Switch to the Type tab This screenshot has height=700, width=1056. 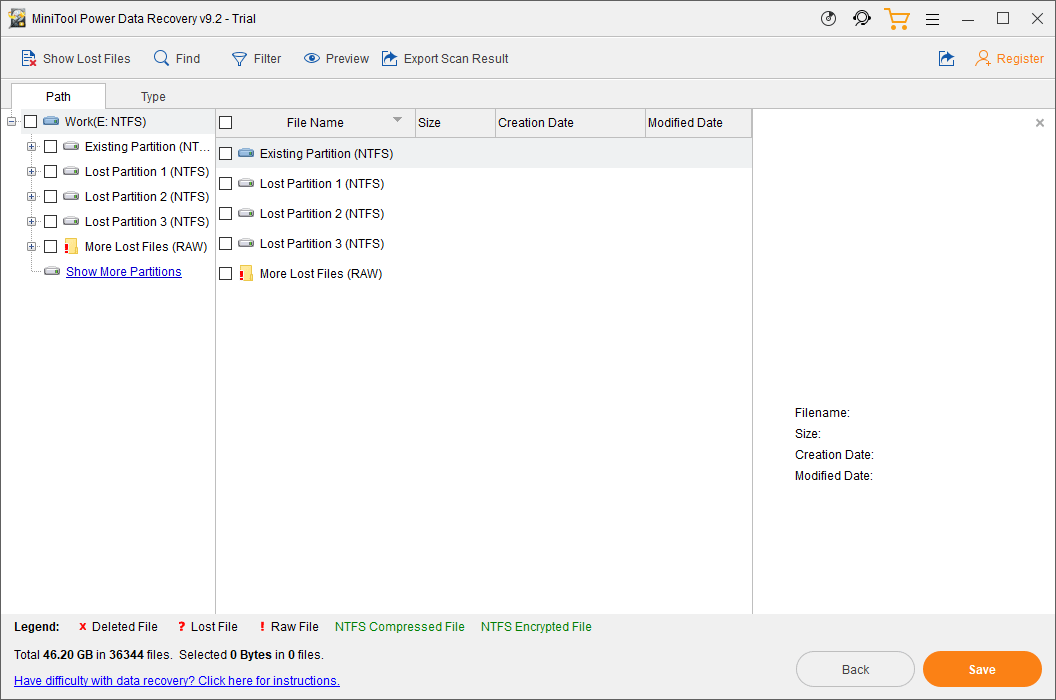point(153,97)
